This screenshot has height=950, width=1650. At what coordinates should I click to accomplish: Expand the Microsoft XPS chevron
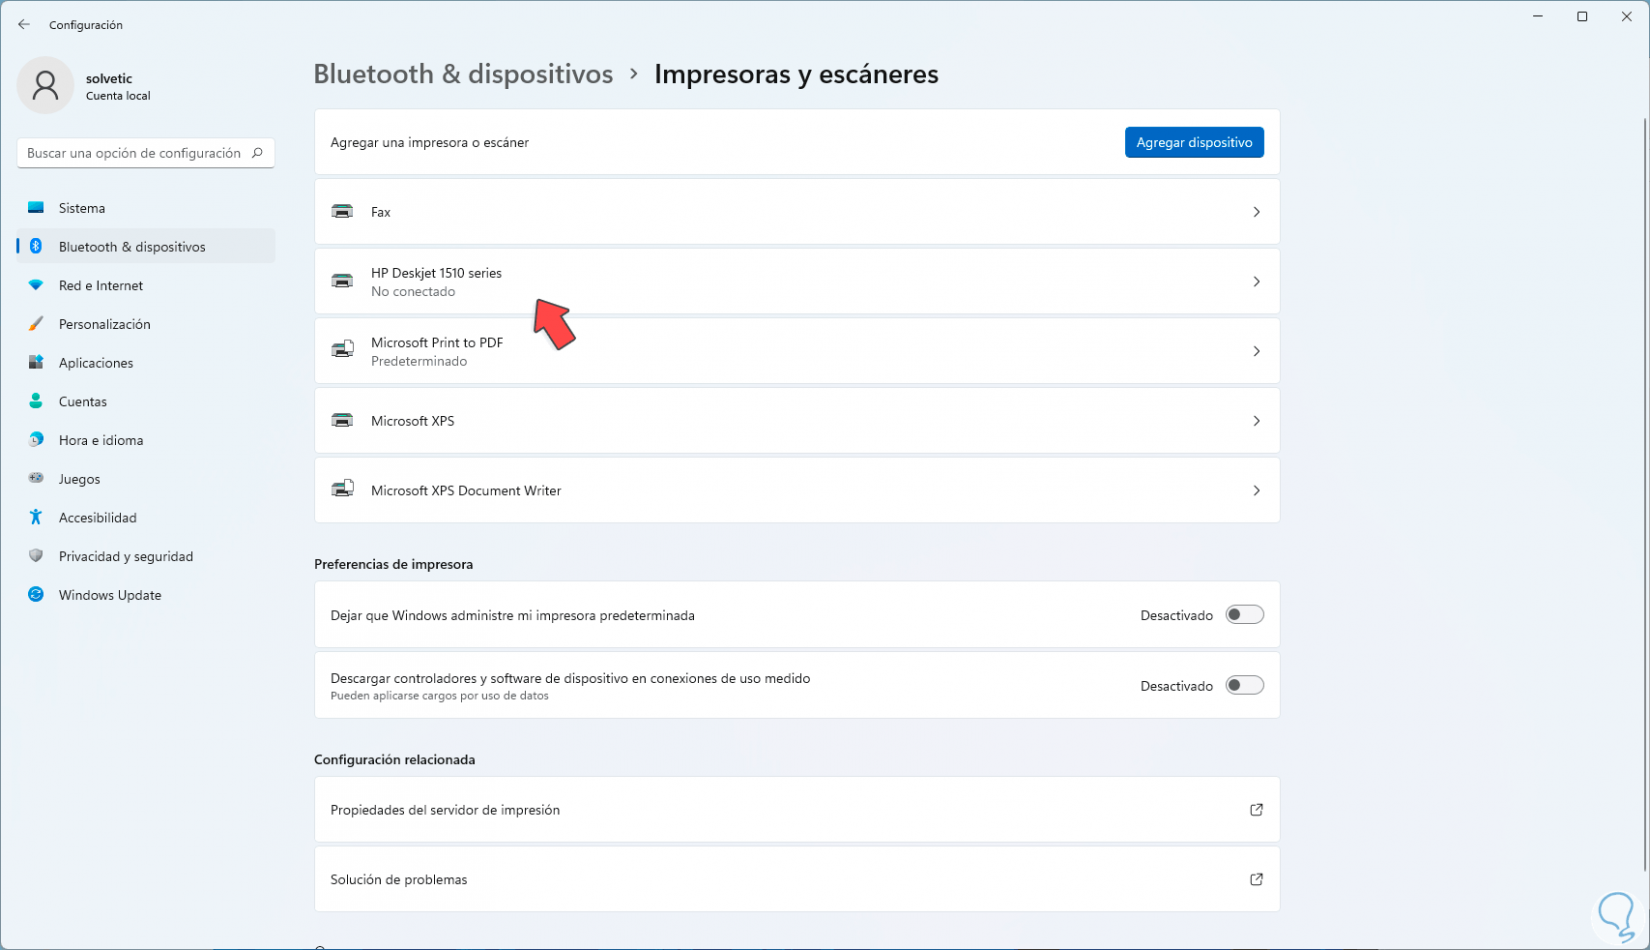(x=1256, y=421)
